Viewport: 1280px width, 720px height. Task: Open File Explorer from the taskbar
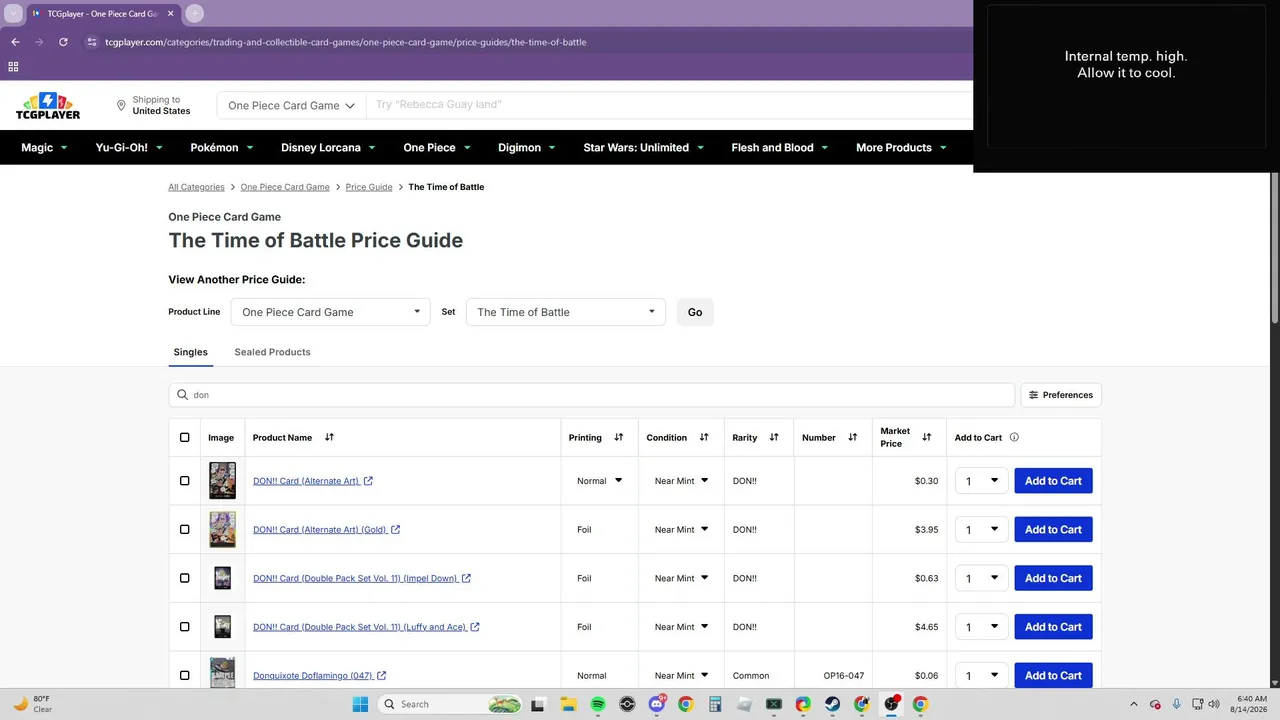pos(568,704)
